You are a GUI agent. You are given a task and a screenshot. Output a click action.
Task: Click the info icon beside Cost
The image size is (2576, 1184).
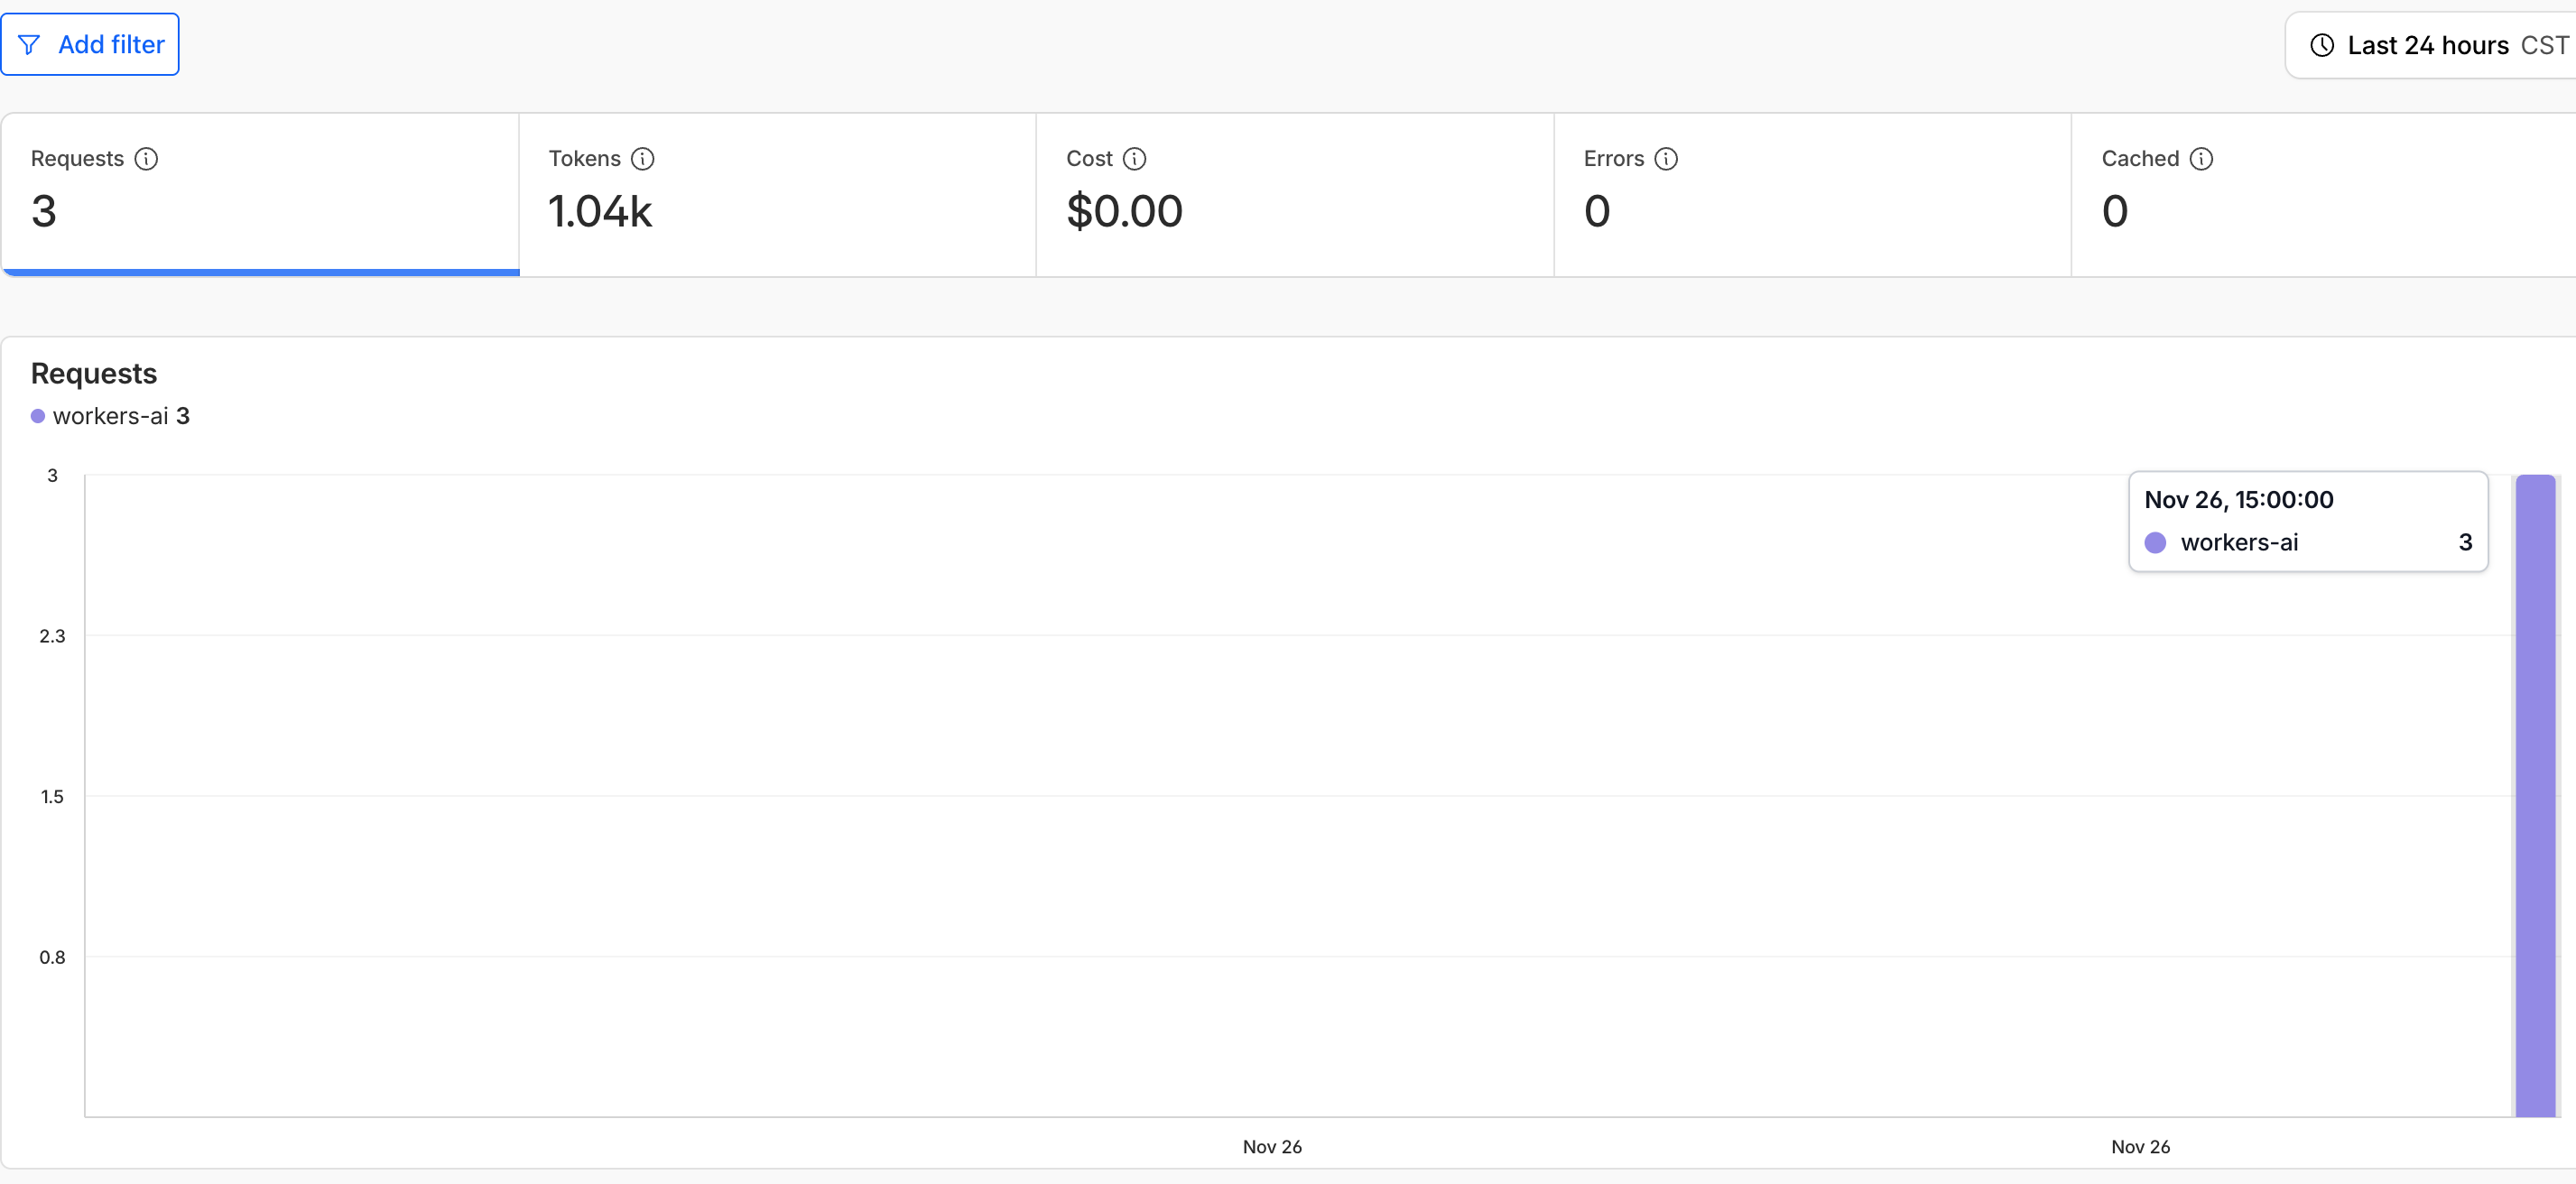pos(1134,159)
